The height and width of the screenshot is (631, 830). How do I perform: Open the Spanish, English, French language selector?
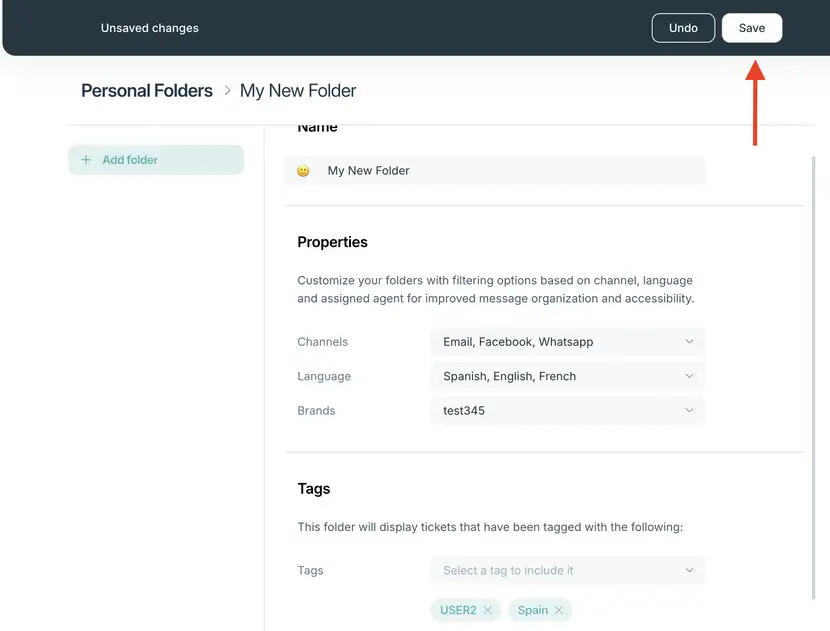point(567,376)
